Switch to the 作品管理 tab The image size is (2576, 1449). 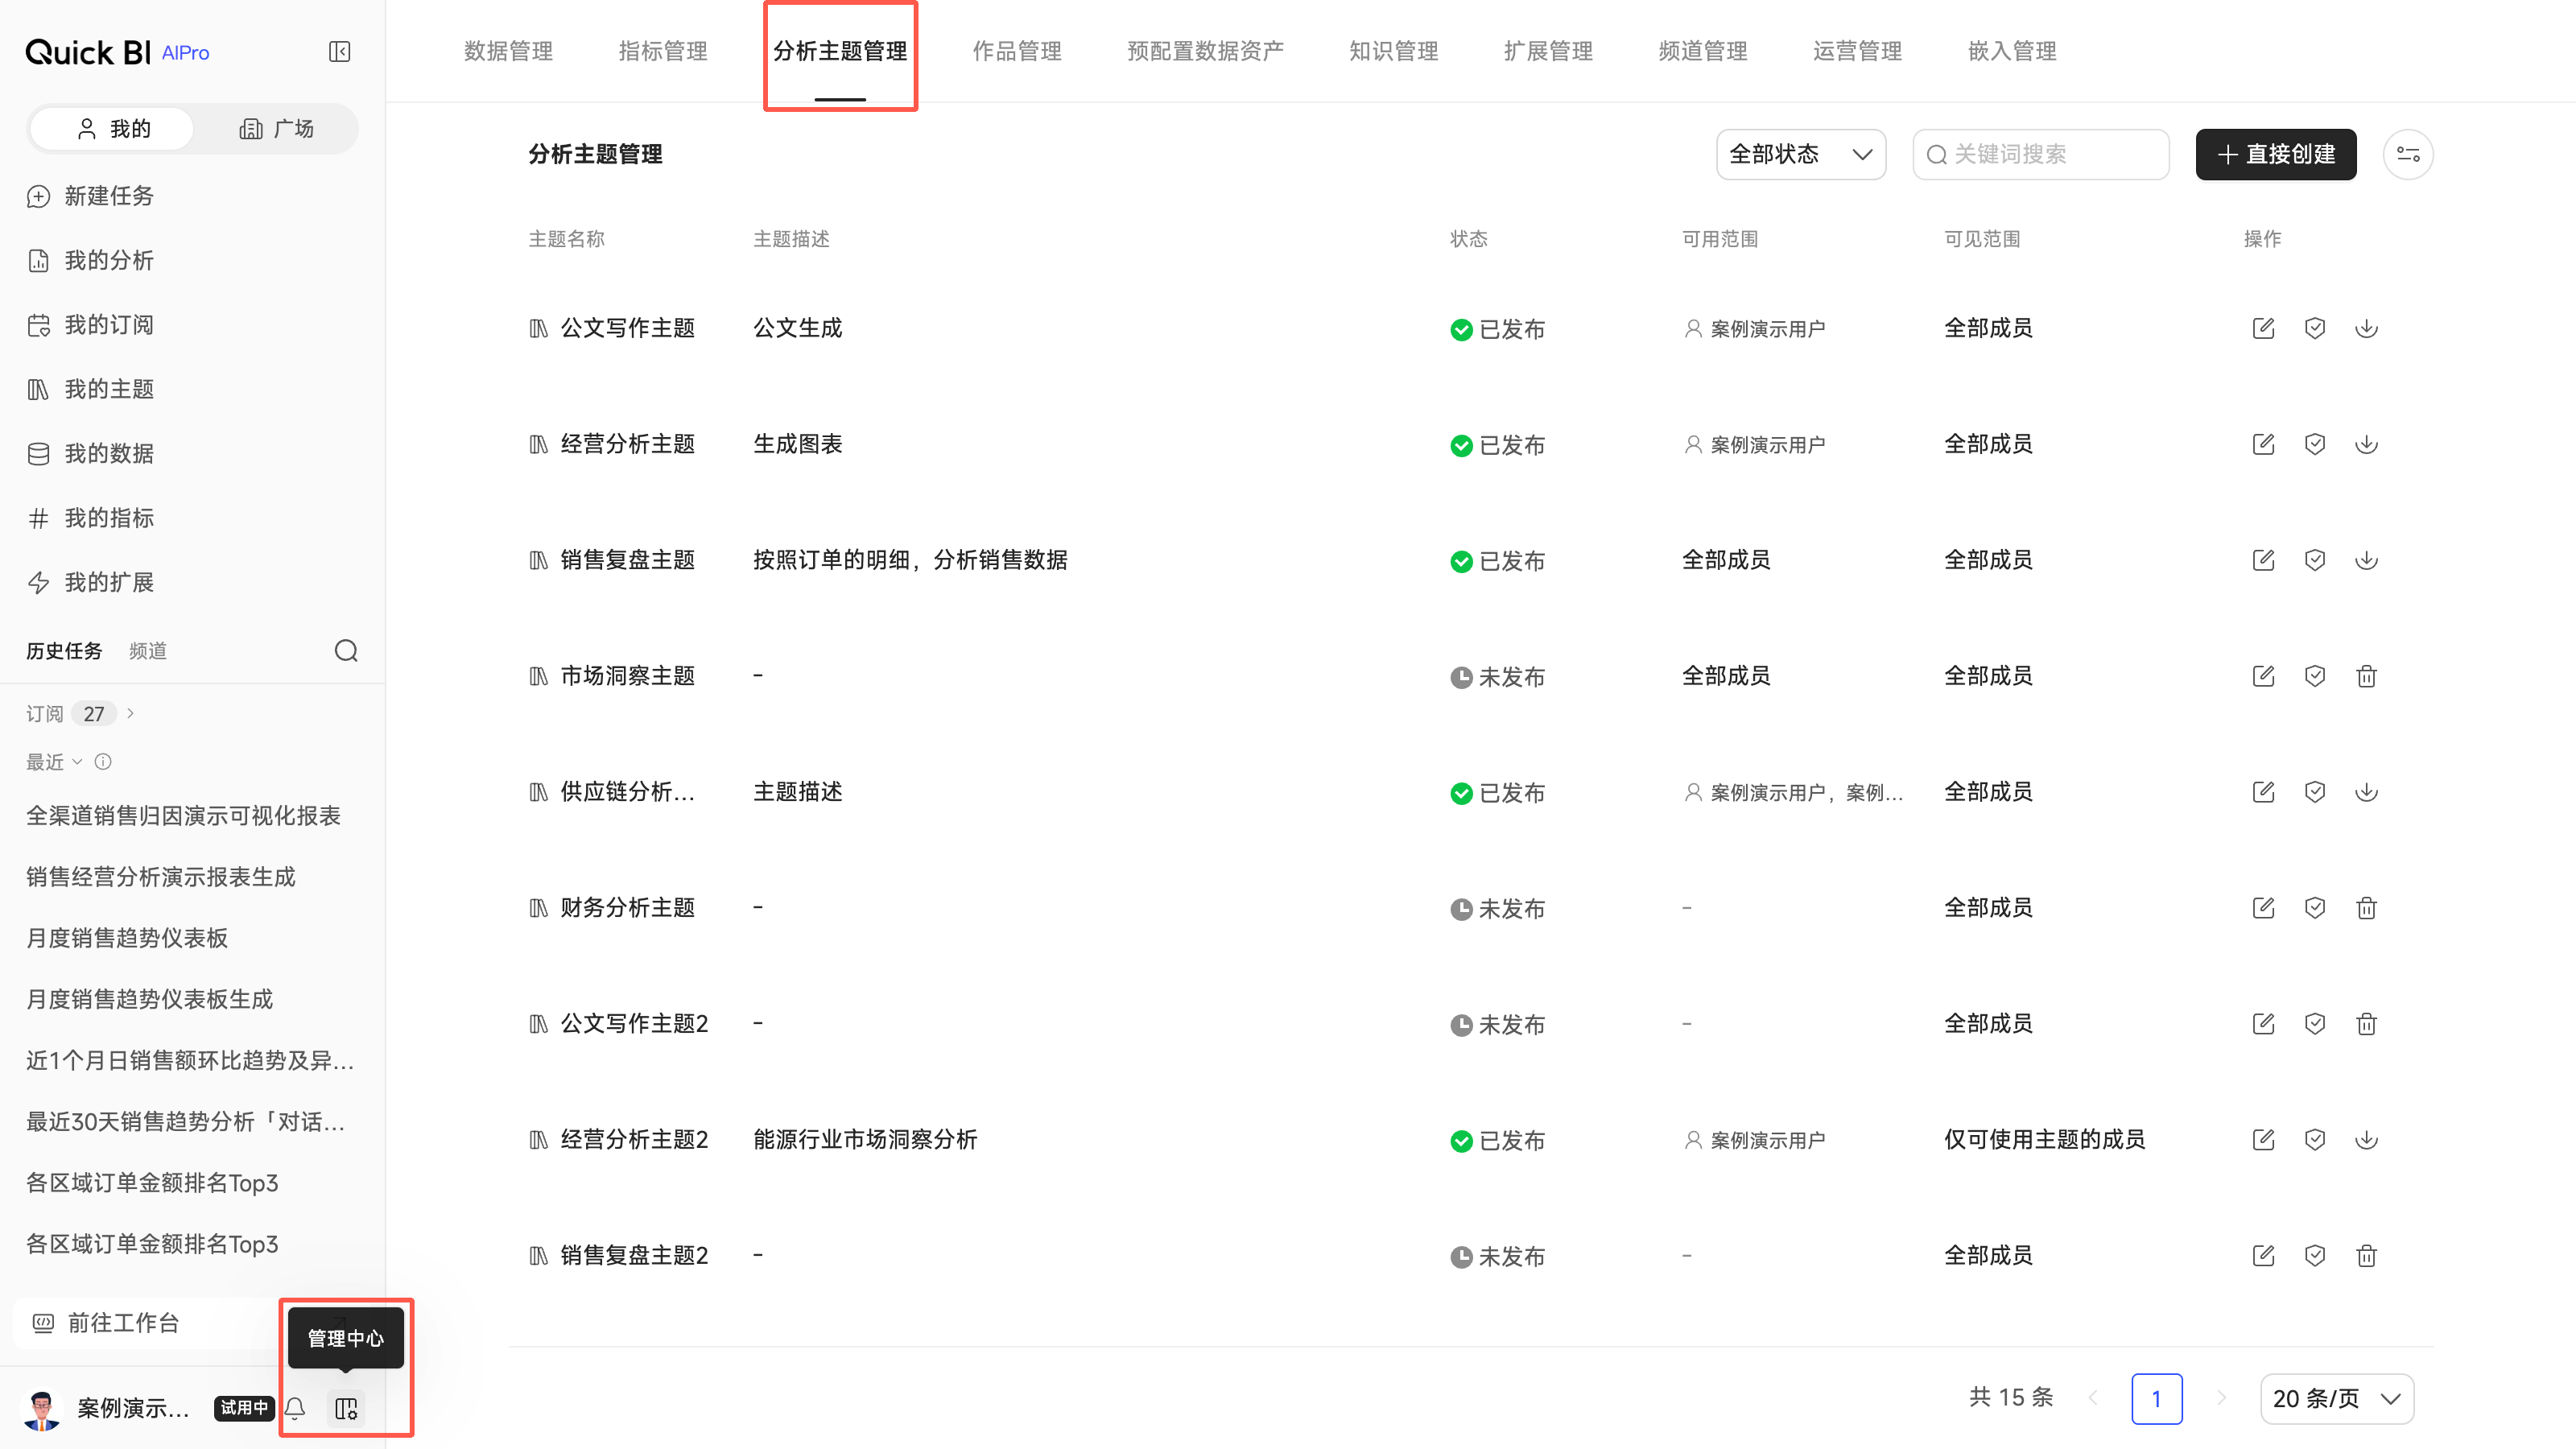(x=1017, y=51)
